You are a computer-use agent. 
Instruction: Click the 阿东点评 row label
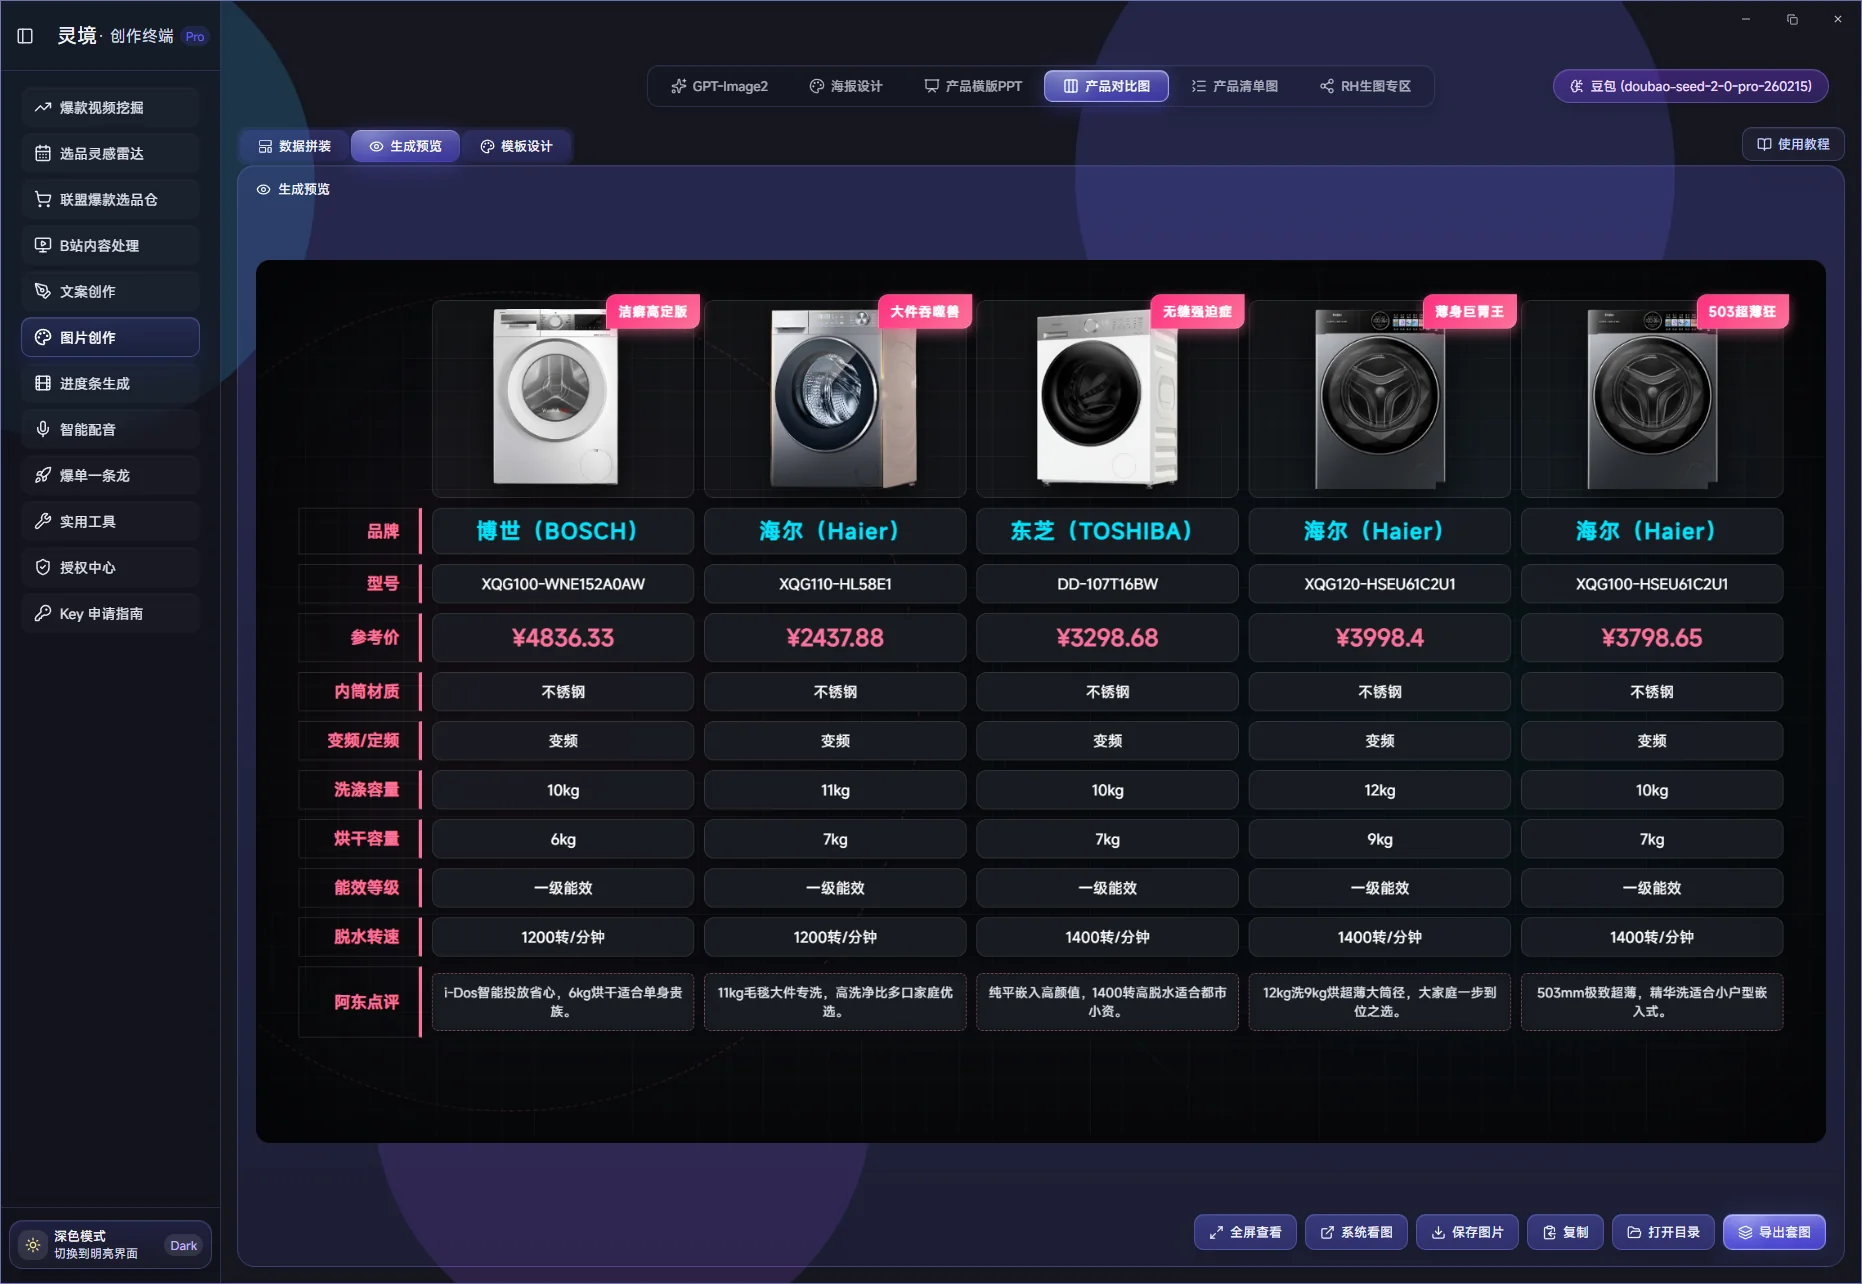point(360,1002)
